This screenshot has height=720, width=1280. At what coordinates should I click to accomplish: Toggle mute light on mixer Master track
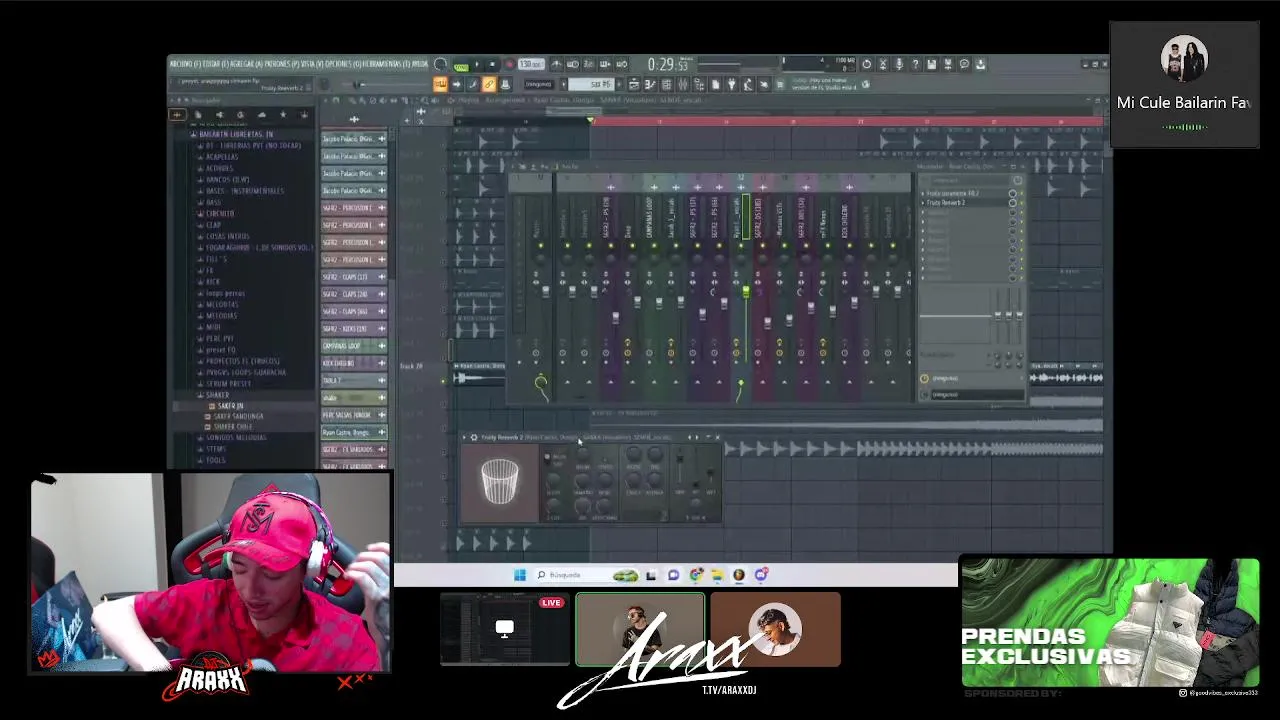pyautogui.click(x=540, y=246)
